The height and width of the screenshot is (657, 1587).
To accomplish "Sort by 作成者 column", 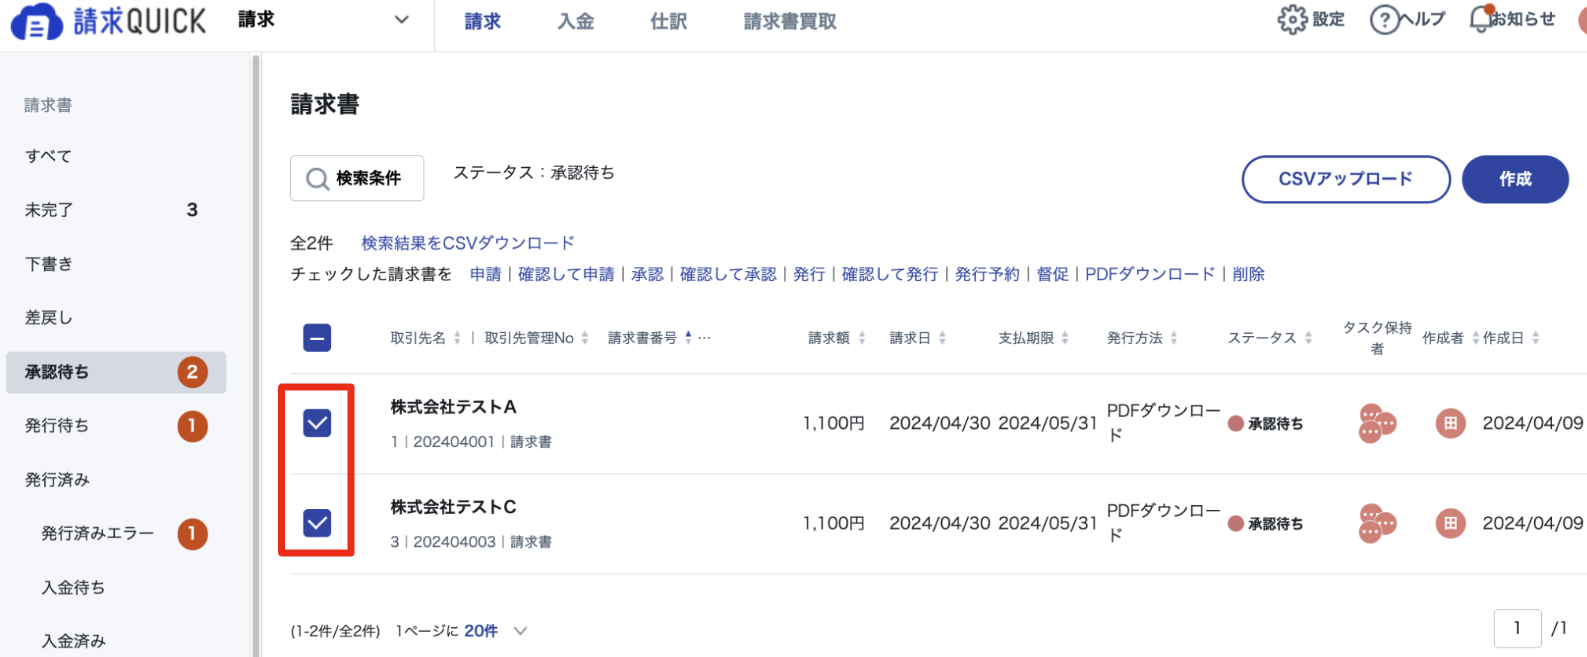I will tap(1475, 338).
